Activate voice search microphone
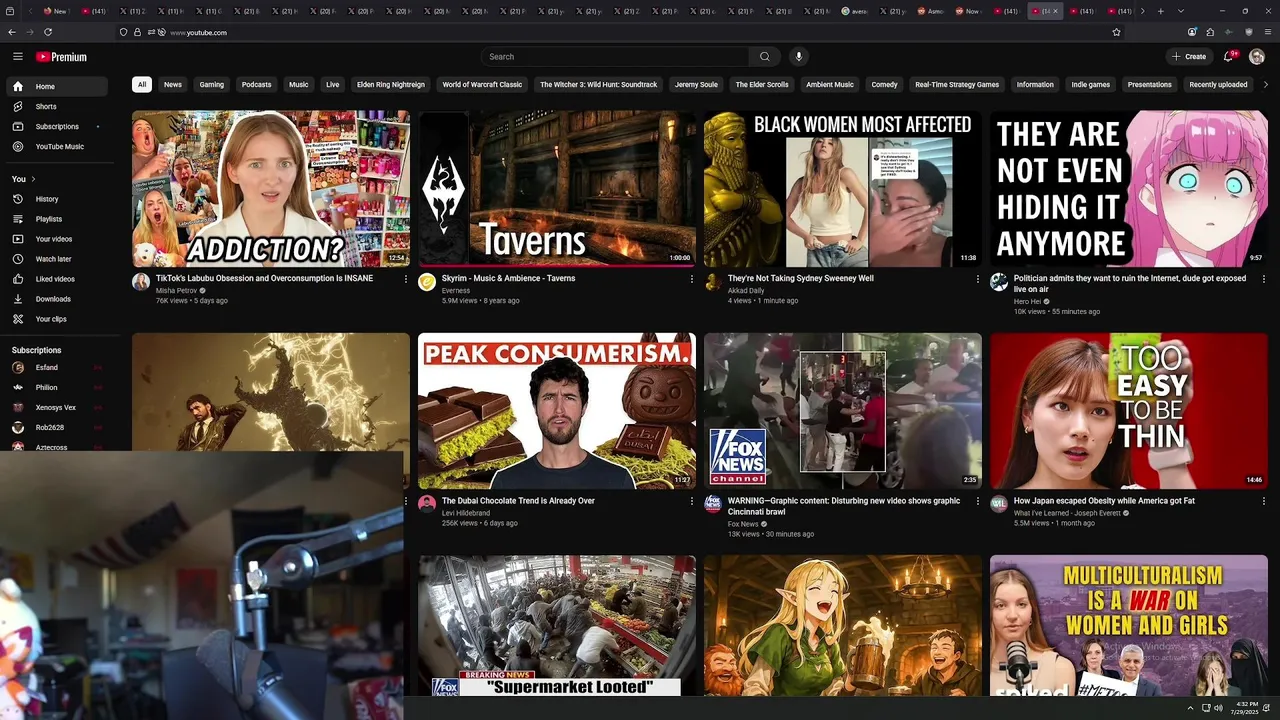The height and width of the screenshot is (720, 1280). [798, 57]
